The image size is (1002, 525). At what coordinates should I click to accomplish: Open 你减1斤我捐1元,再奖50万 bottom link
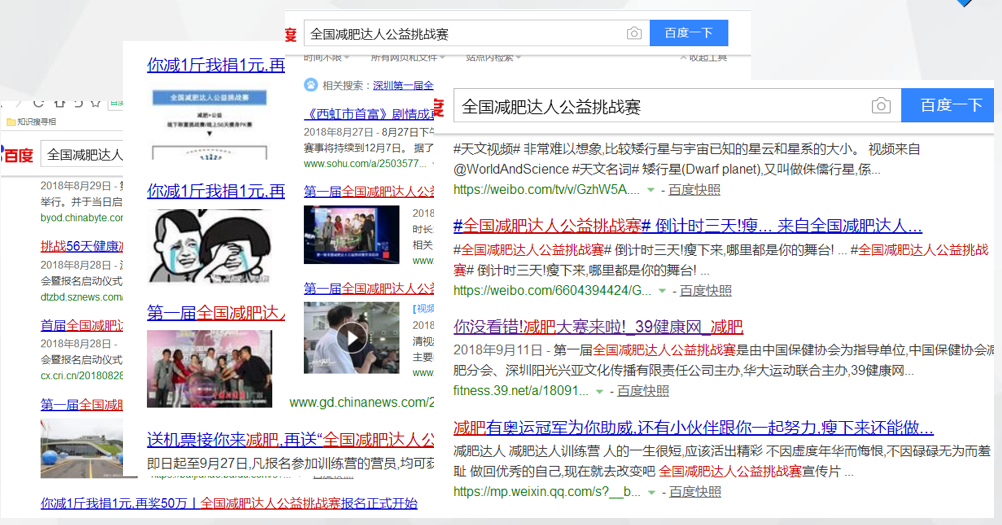(x=229, y=503)
